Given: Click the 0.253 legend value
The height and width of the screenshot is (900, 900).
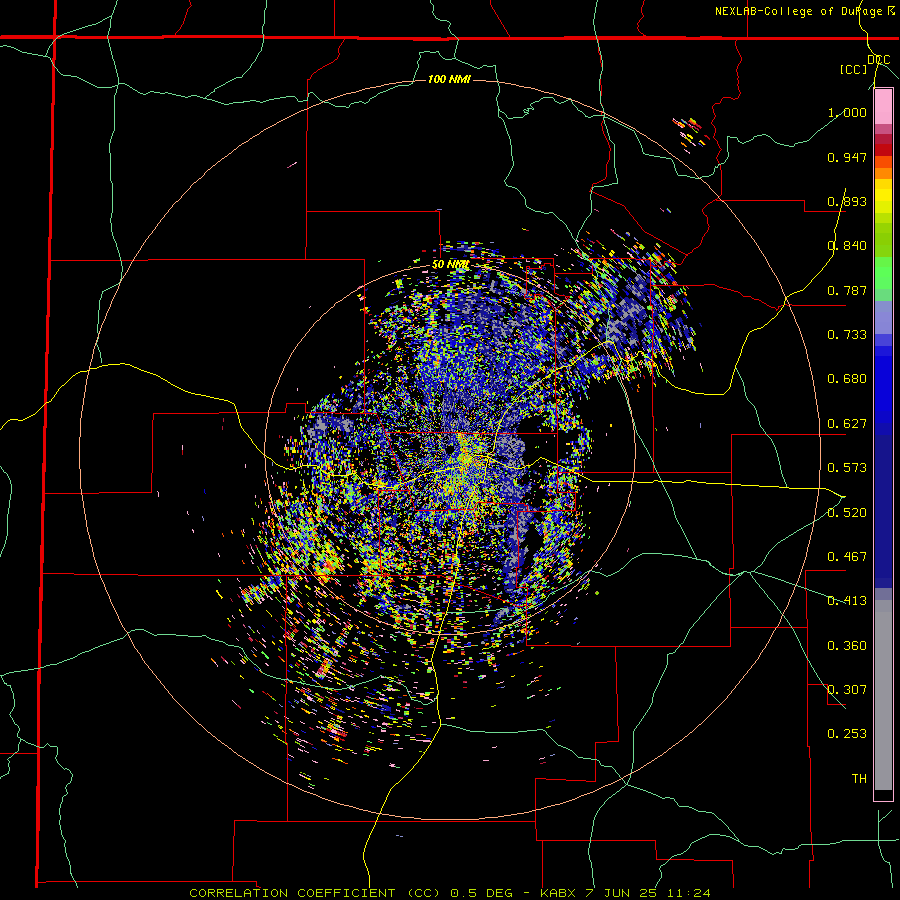Looking at the screenshot, I should (x=847, y=734).
